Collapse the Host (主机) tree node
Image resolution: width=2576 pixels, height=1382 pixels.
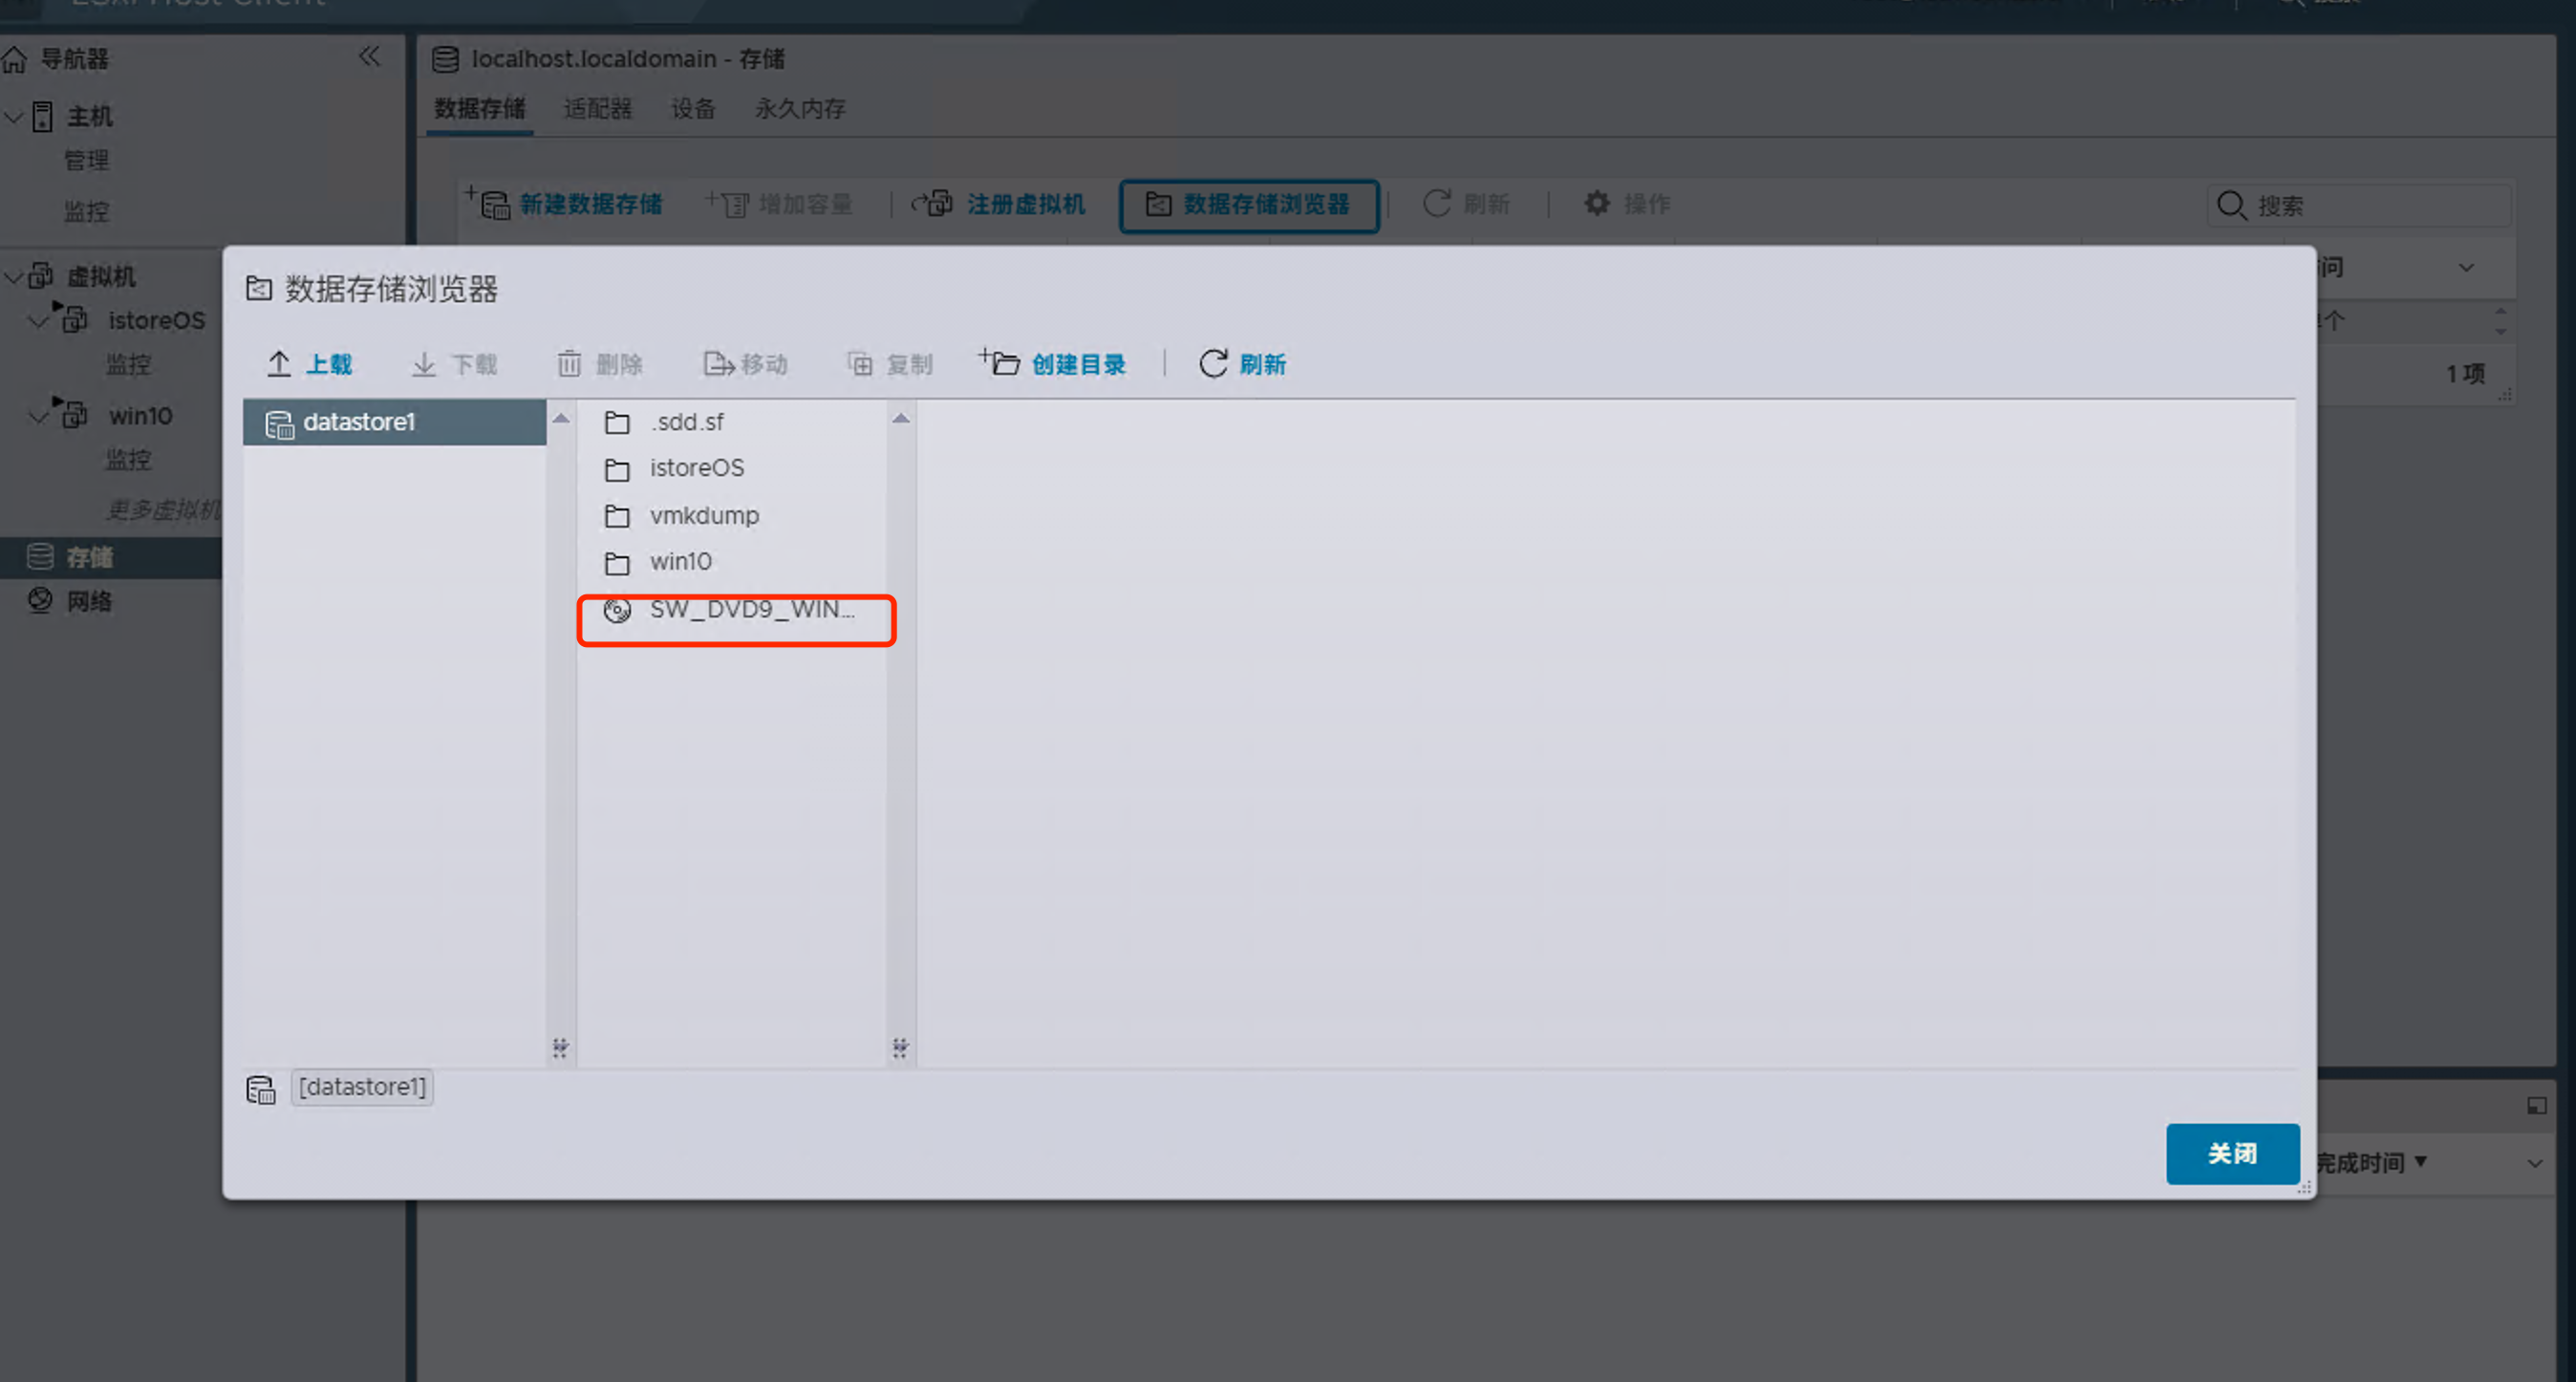pyautogui.click(x=14, y=117)
